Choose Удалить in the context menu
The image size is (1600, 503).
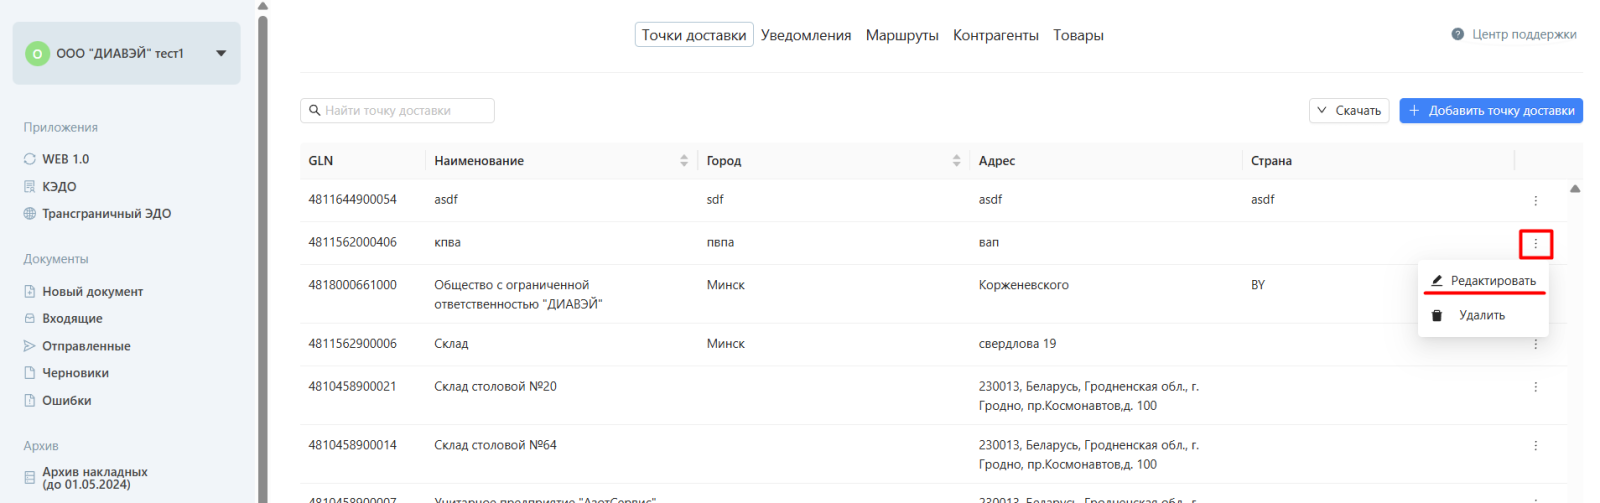pyautogui.click(x=1481, y=316)
